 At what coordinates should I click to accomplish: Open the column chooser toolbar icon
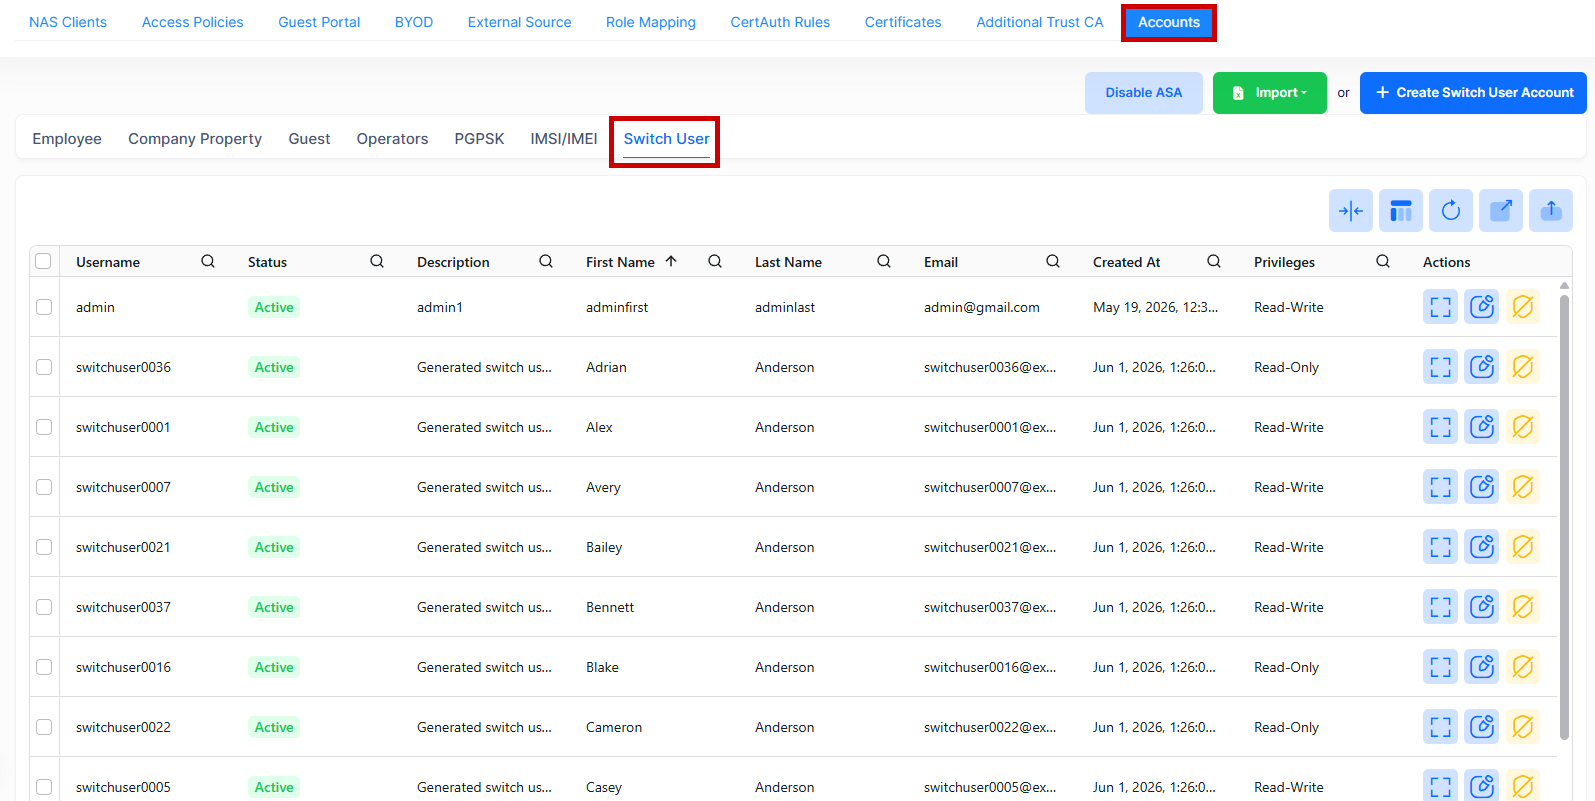click(1400, 211)
